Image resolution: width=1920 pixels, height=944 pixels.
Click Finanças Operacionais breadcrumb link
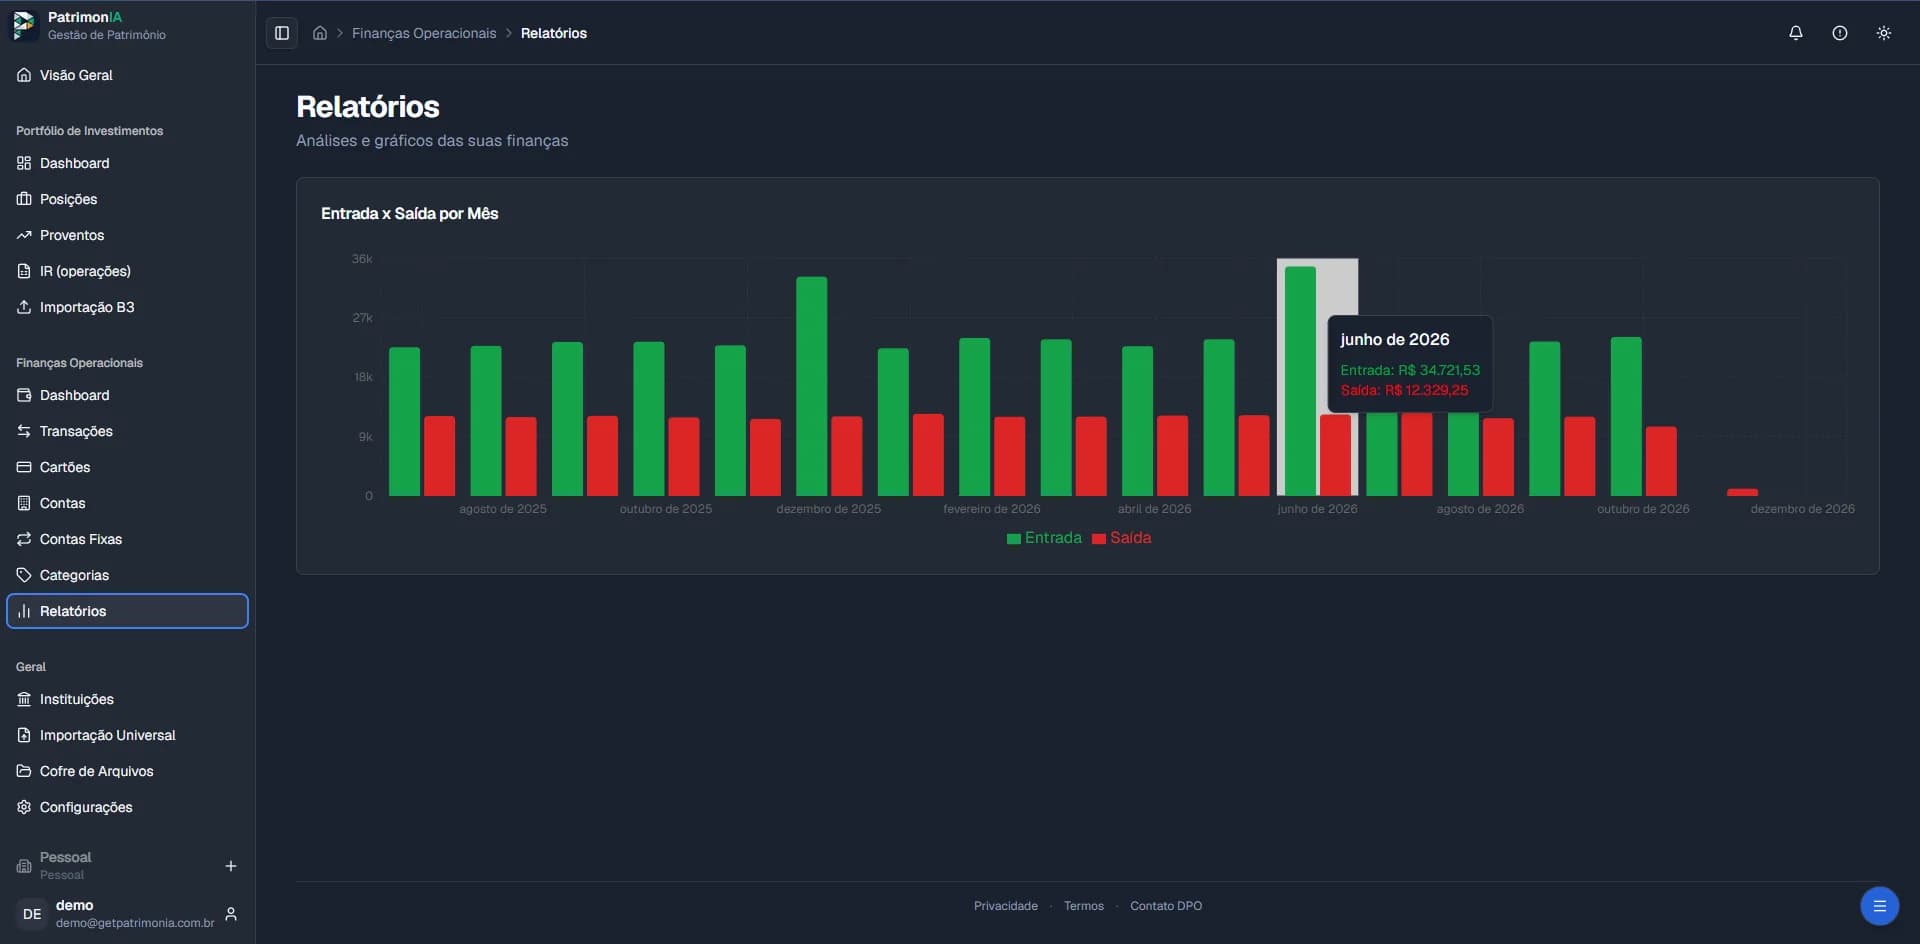[x=424, y=33]
